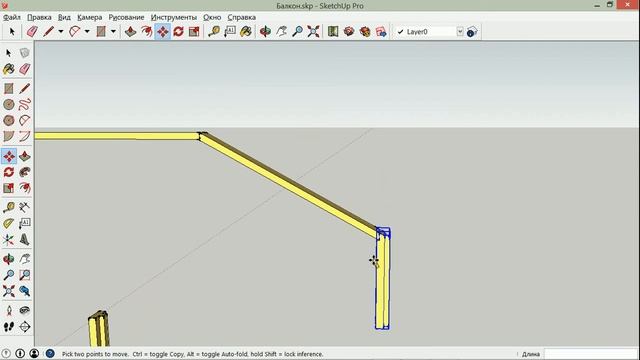Select the Position Camera tool
The height and width of the screenshot is (360, 640).
[x=9, y=311]
